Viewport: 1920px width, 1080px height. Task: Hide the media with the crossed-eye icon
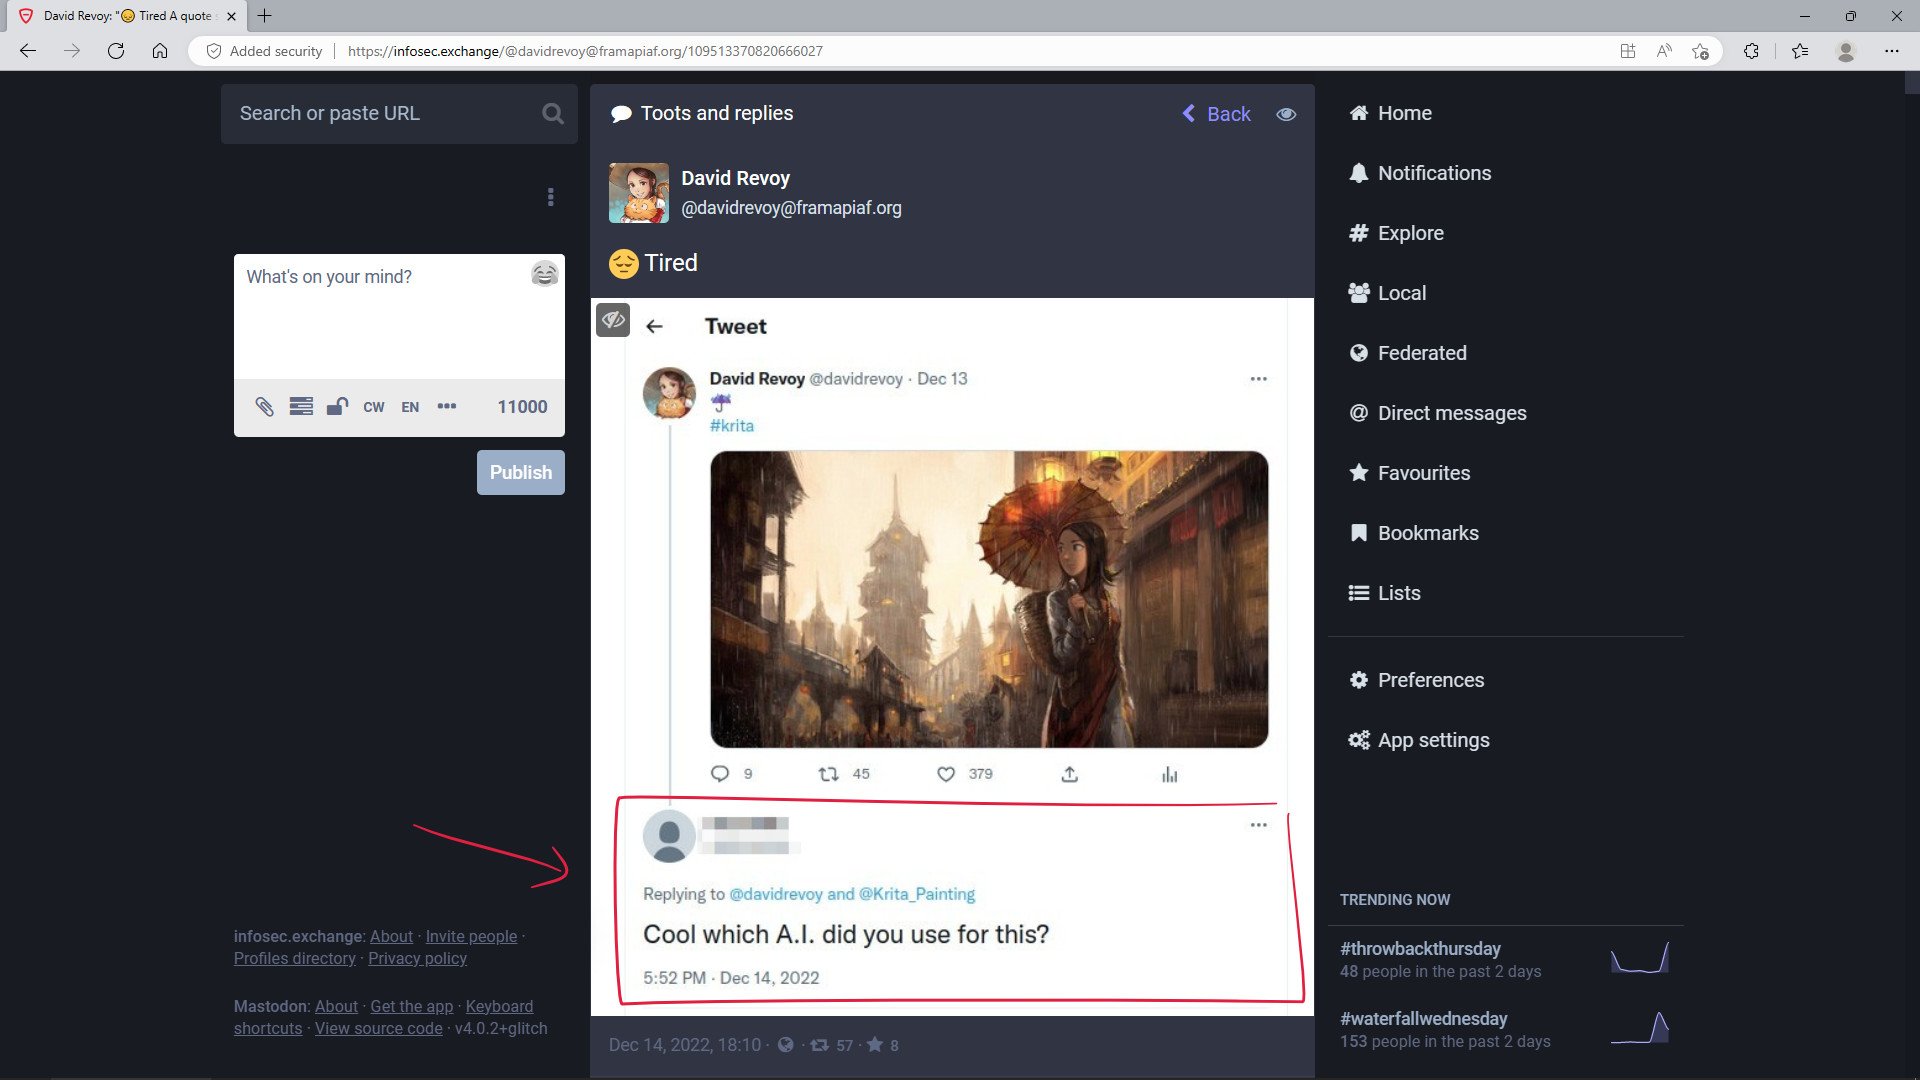(x=613, y=320)
